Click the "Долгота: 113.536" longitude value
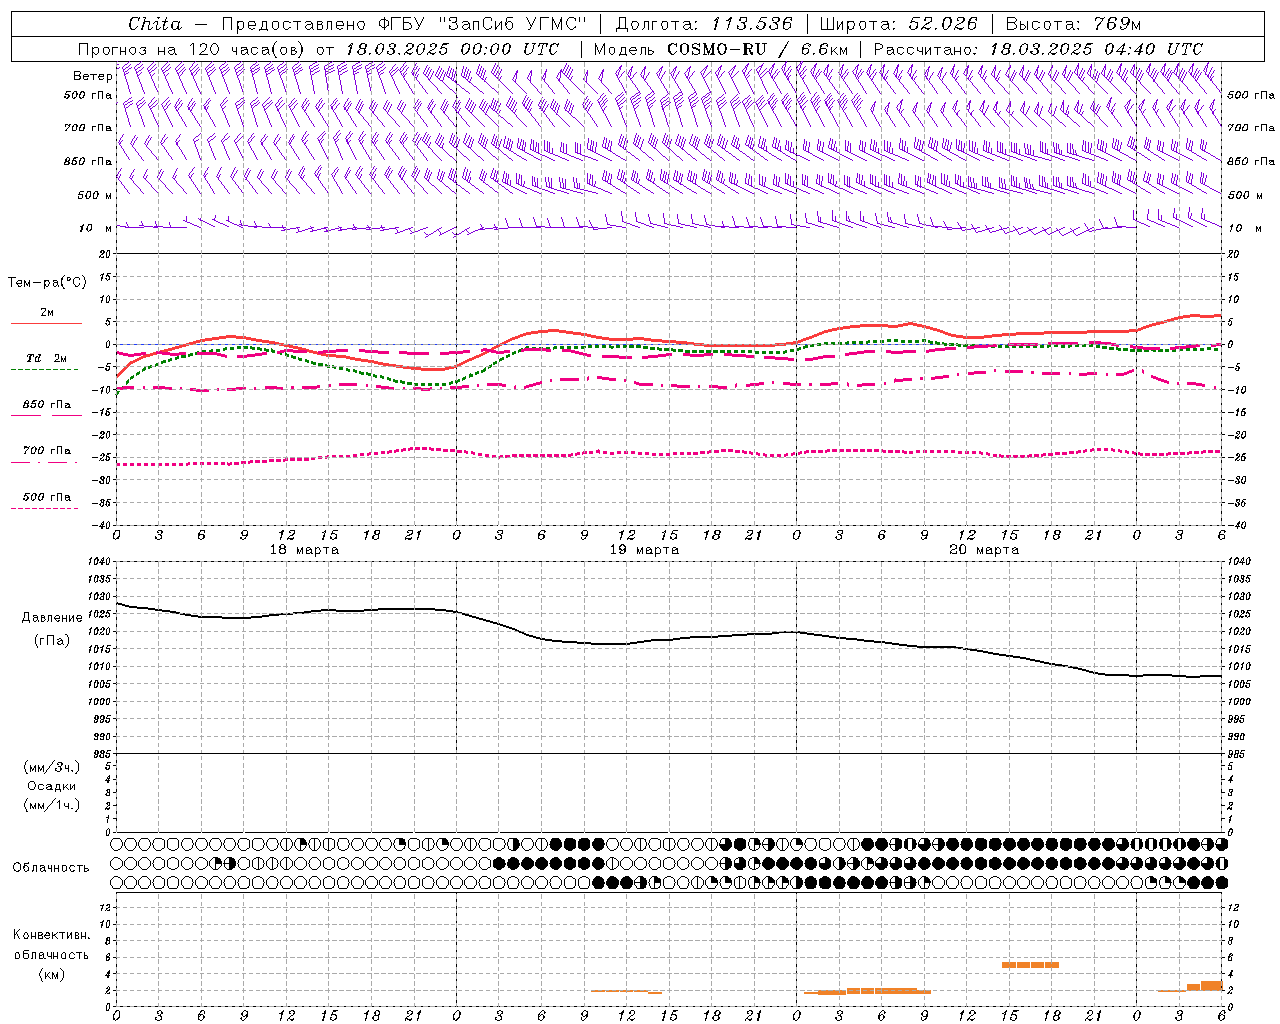 [703, 24]
